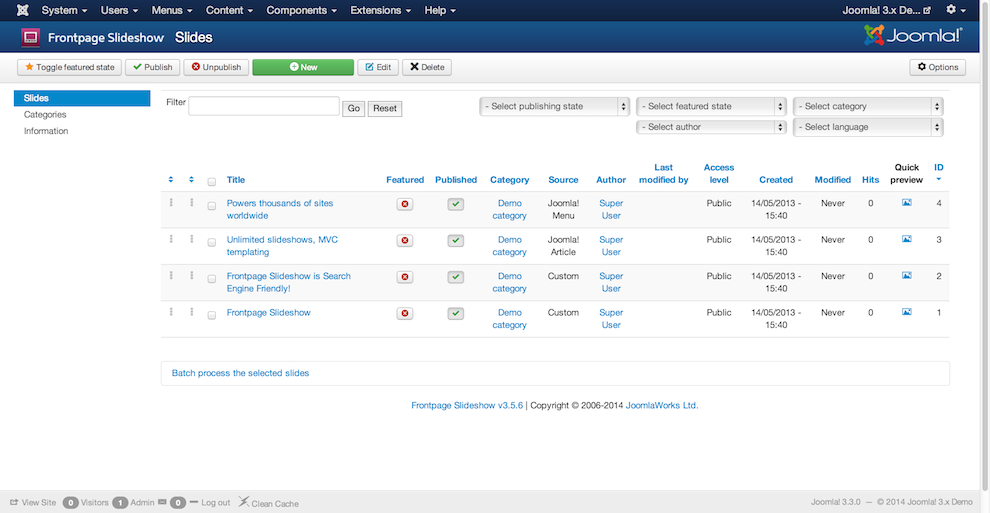Viewport: 990px width, 513px height.
Task: Select Slides in the sidebar
Action: (x=82, y=98)
